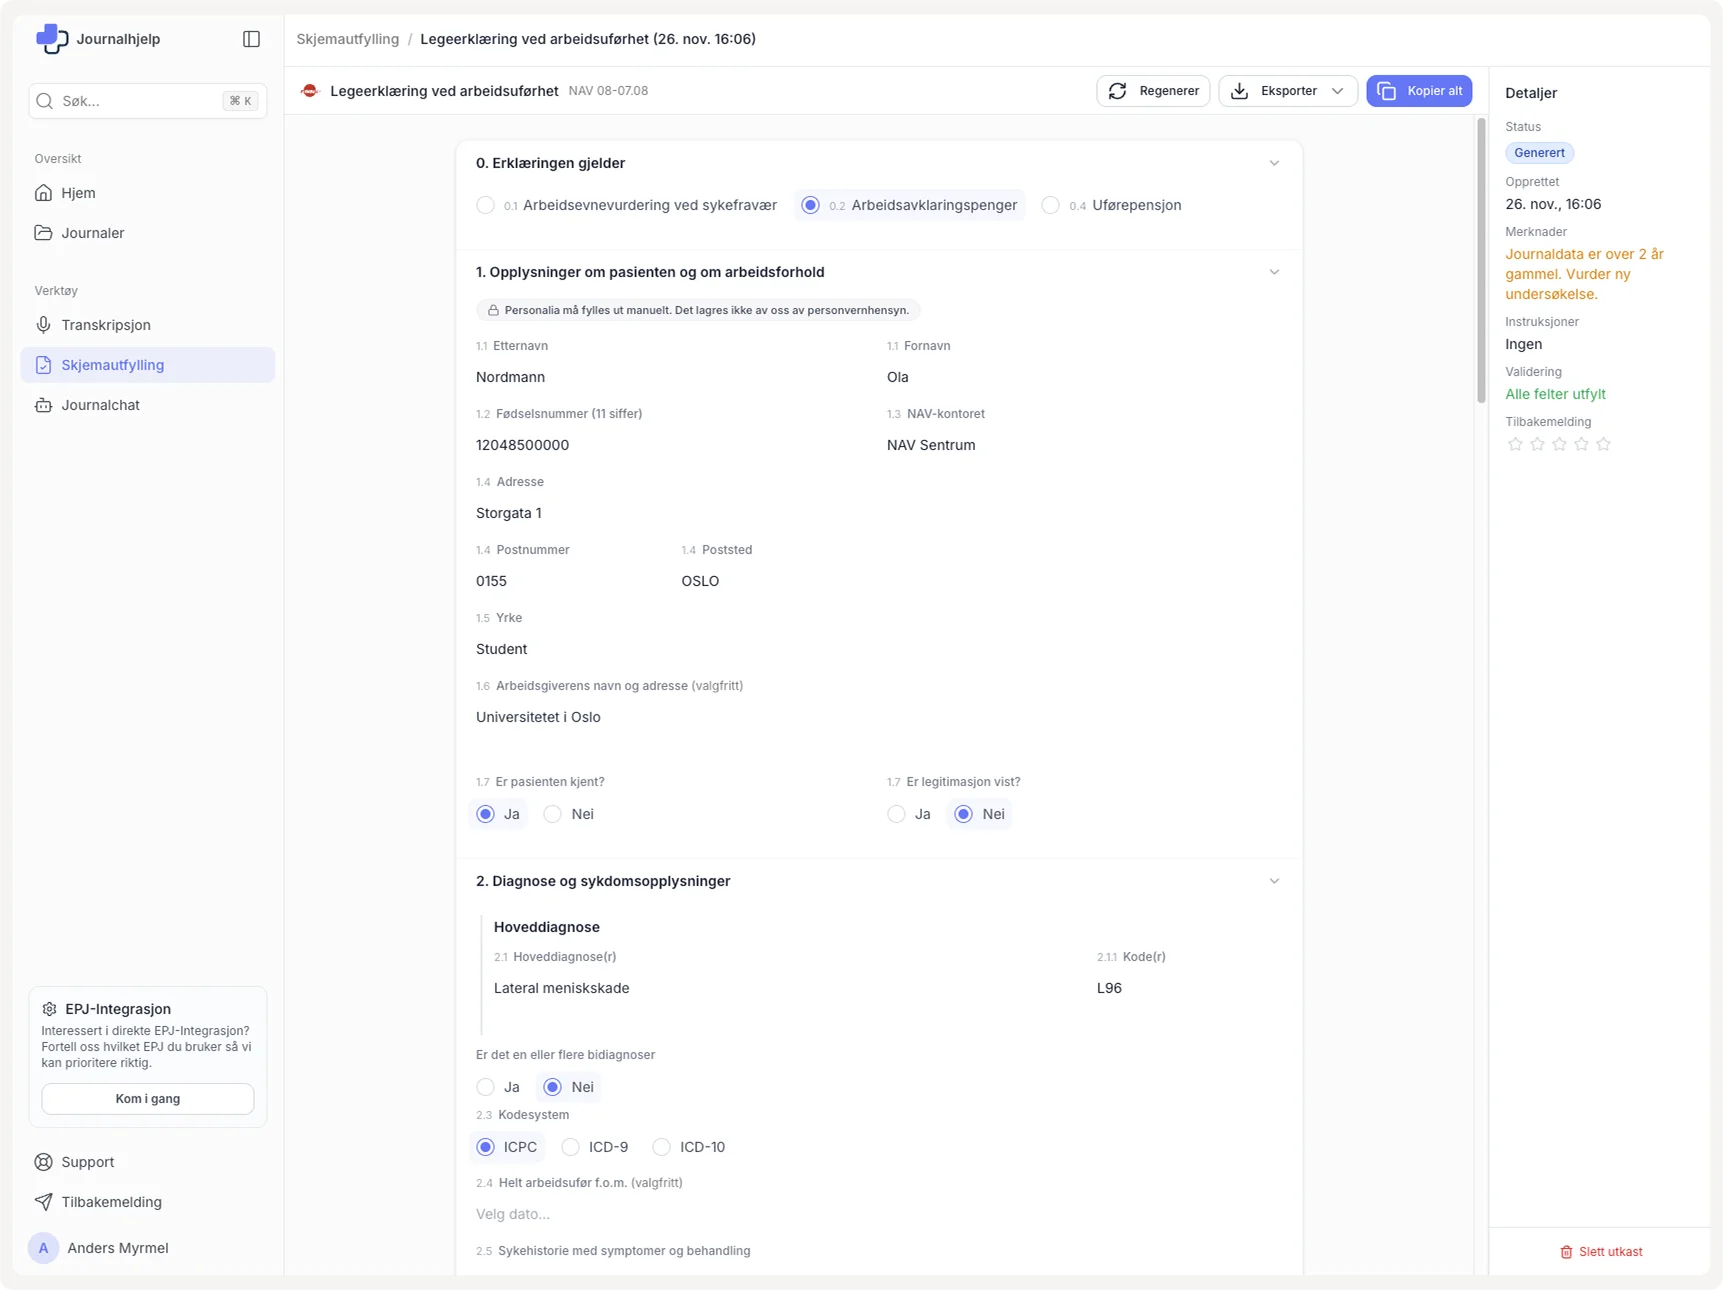Click the Regenerer refresh icon
1723x1290 pixels.
pos(1118,91)
